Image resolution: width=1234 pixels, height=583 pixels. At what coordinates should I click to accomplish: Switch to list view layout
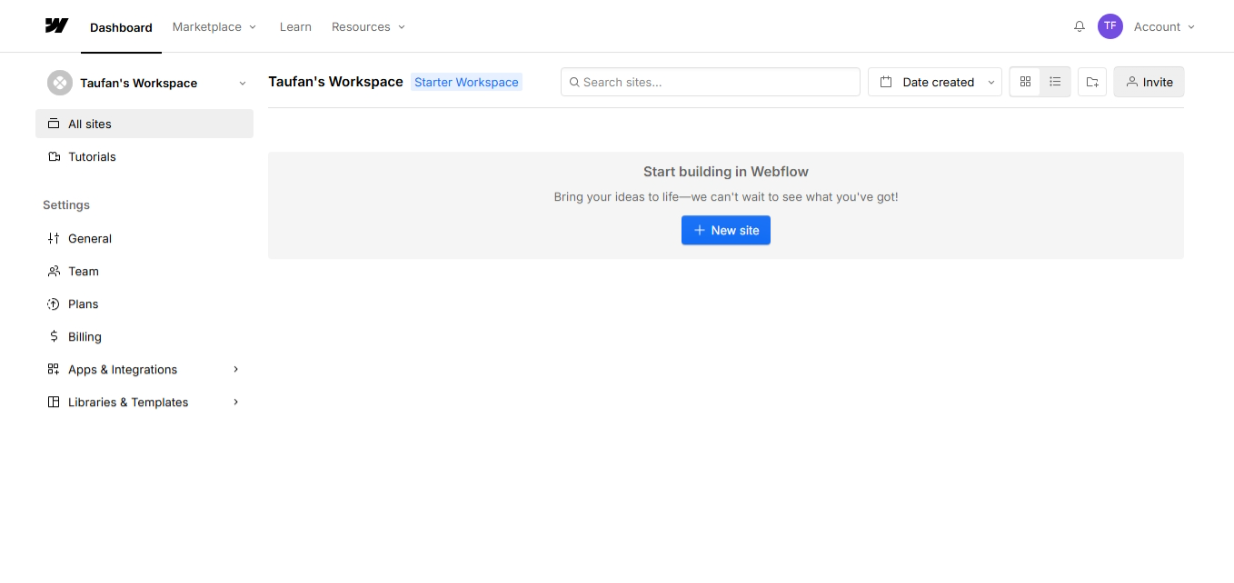point(1055,82)
